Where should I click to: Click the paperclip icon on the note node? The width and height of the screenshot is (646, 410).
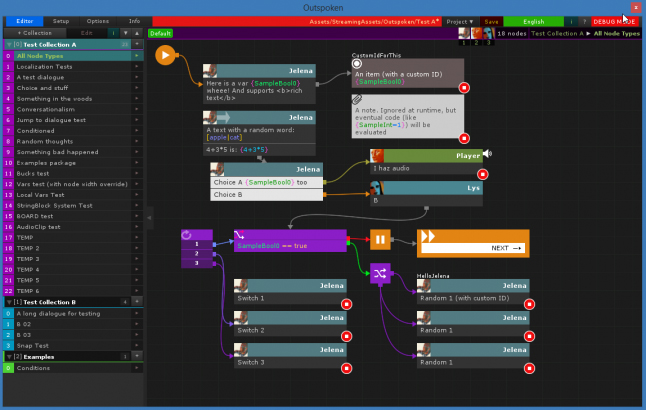click(357, 99)
